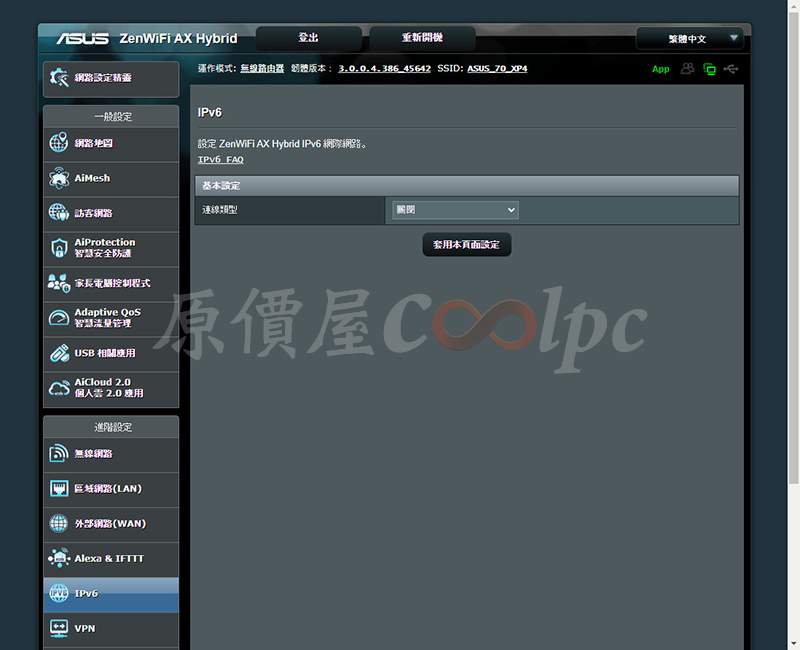The width and height of the screenshot is (800, 650).
Task: Open the WAN globe icon
Action: pyautogui.click(x=59, y=523)
